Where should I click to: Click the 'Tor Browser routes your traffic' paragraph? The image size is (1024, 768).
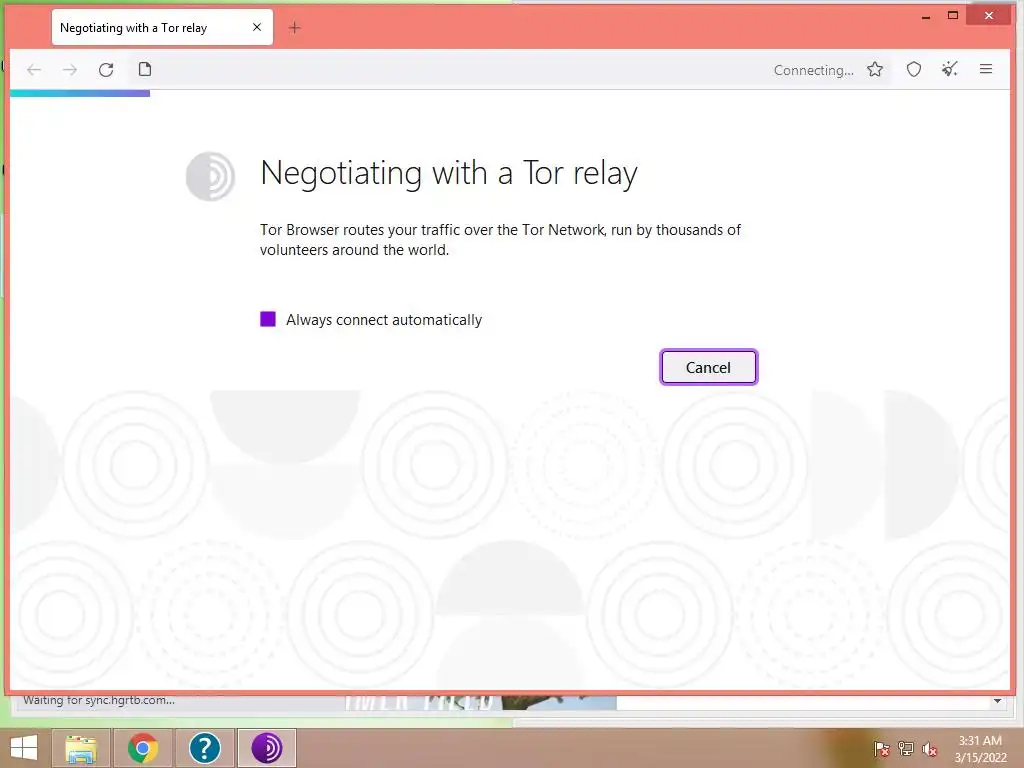(500, 240)
